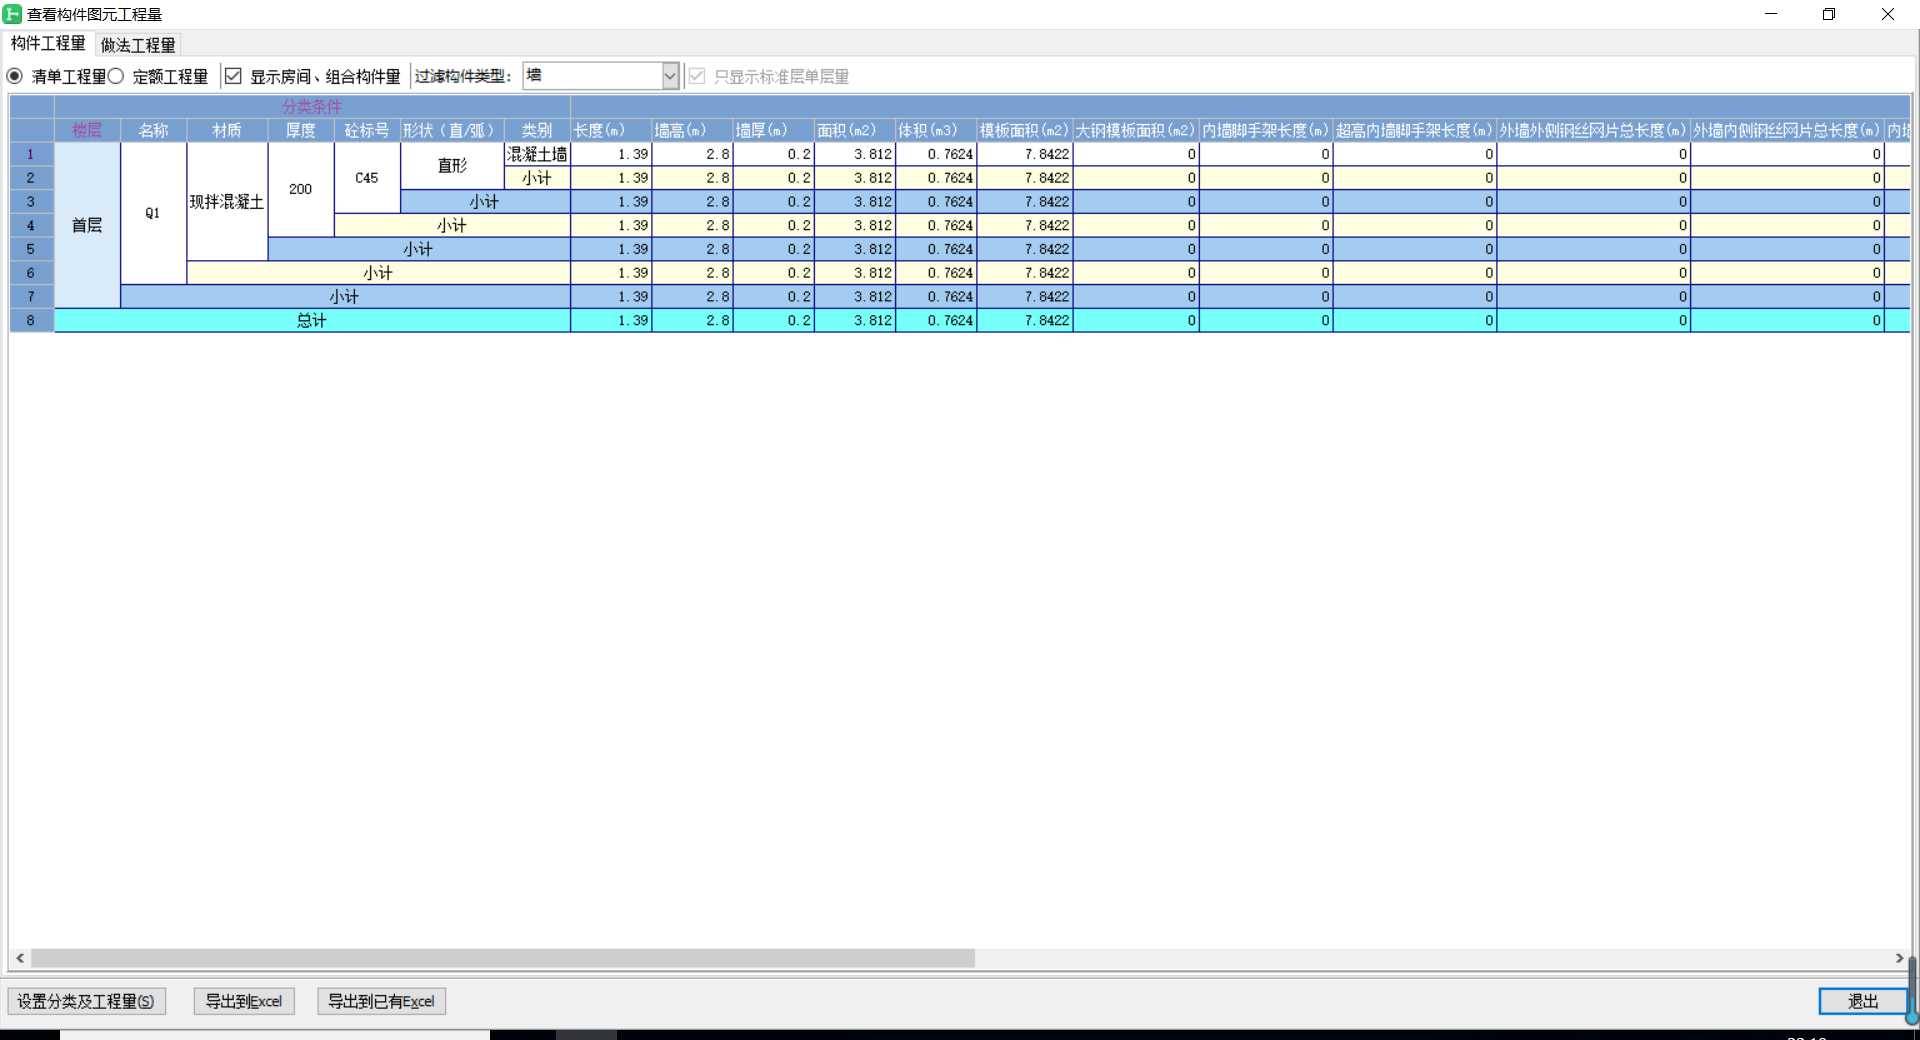This screenshot has width=1920, height=1040.
Task: Select the 200 thickness cell
Action: pyautogui.click(x=301, y=189)
